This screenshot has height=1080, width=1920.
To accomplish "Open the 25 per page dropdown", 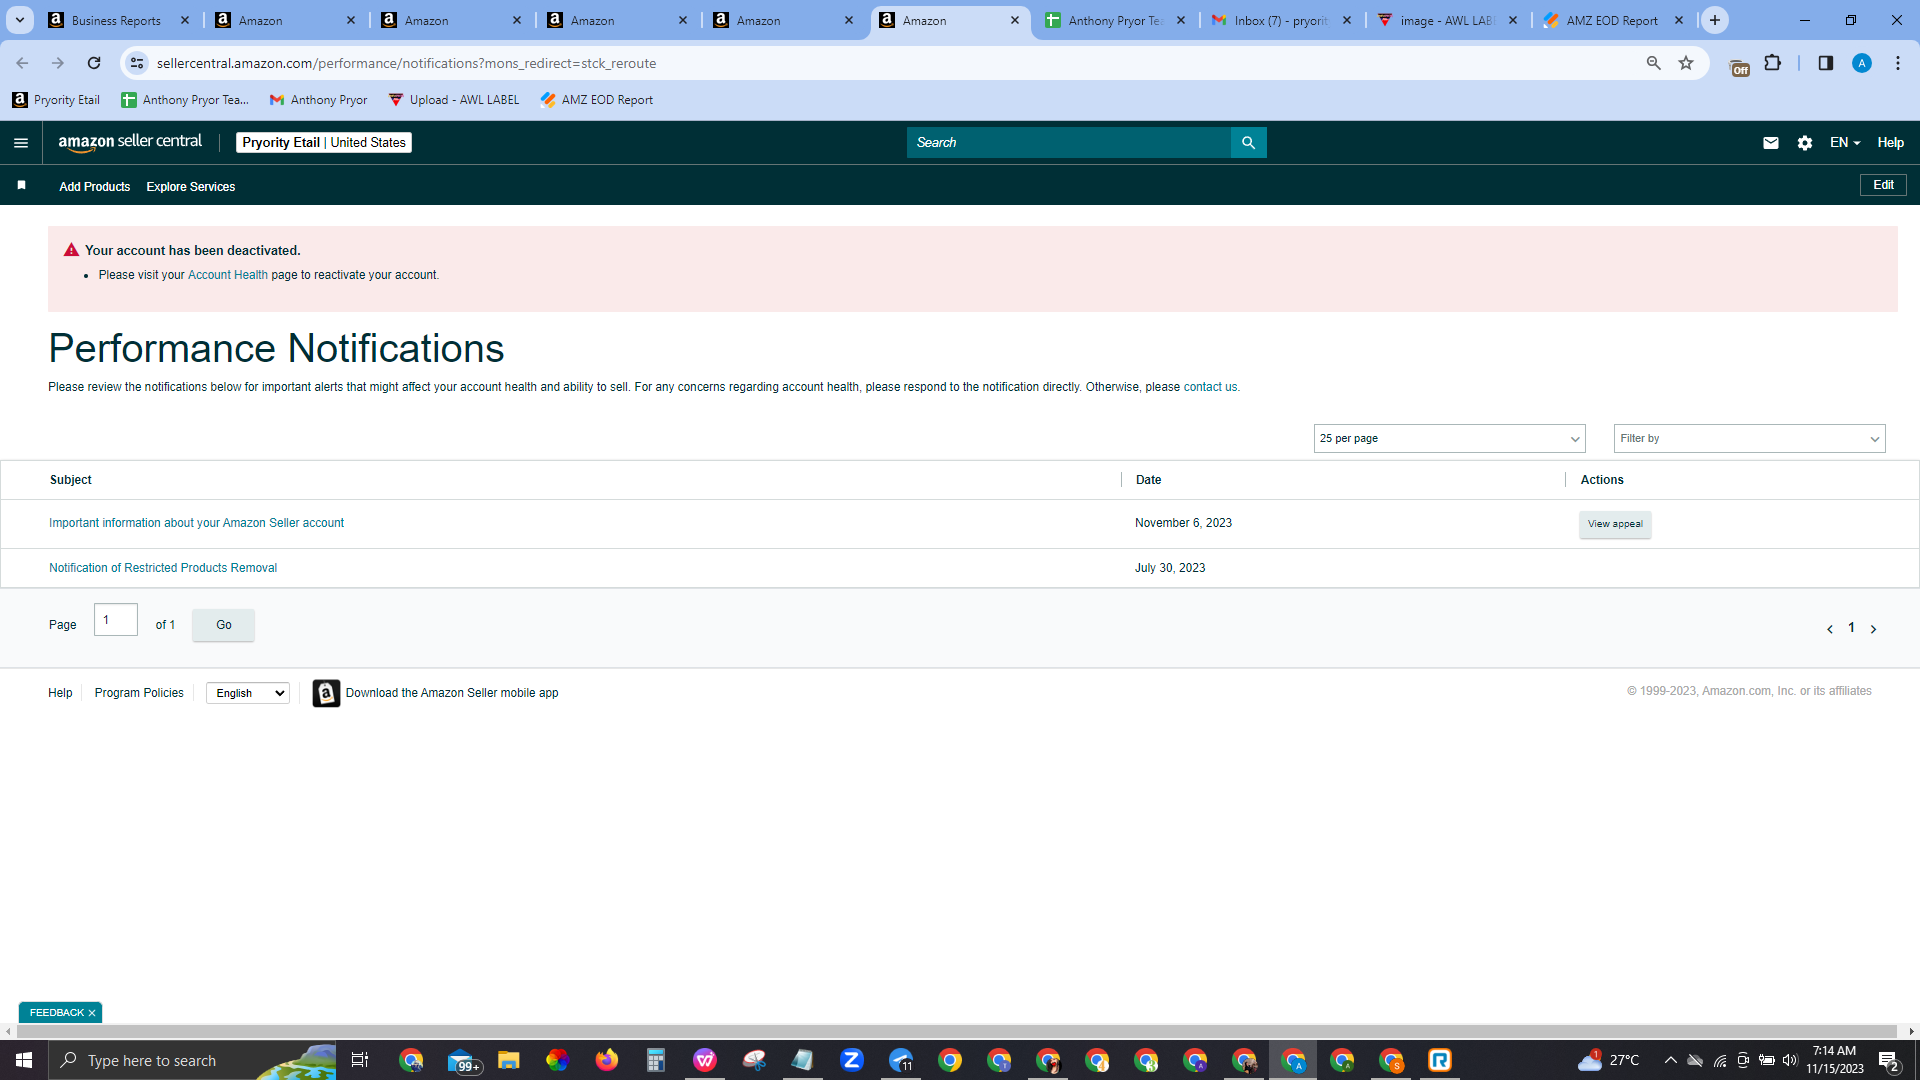I will [1449, 438].
